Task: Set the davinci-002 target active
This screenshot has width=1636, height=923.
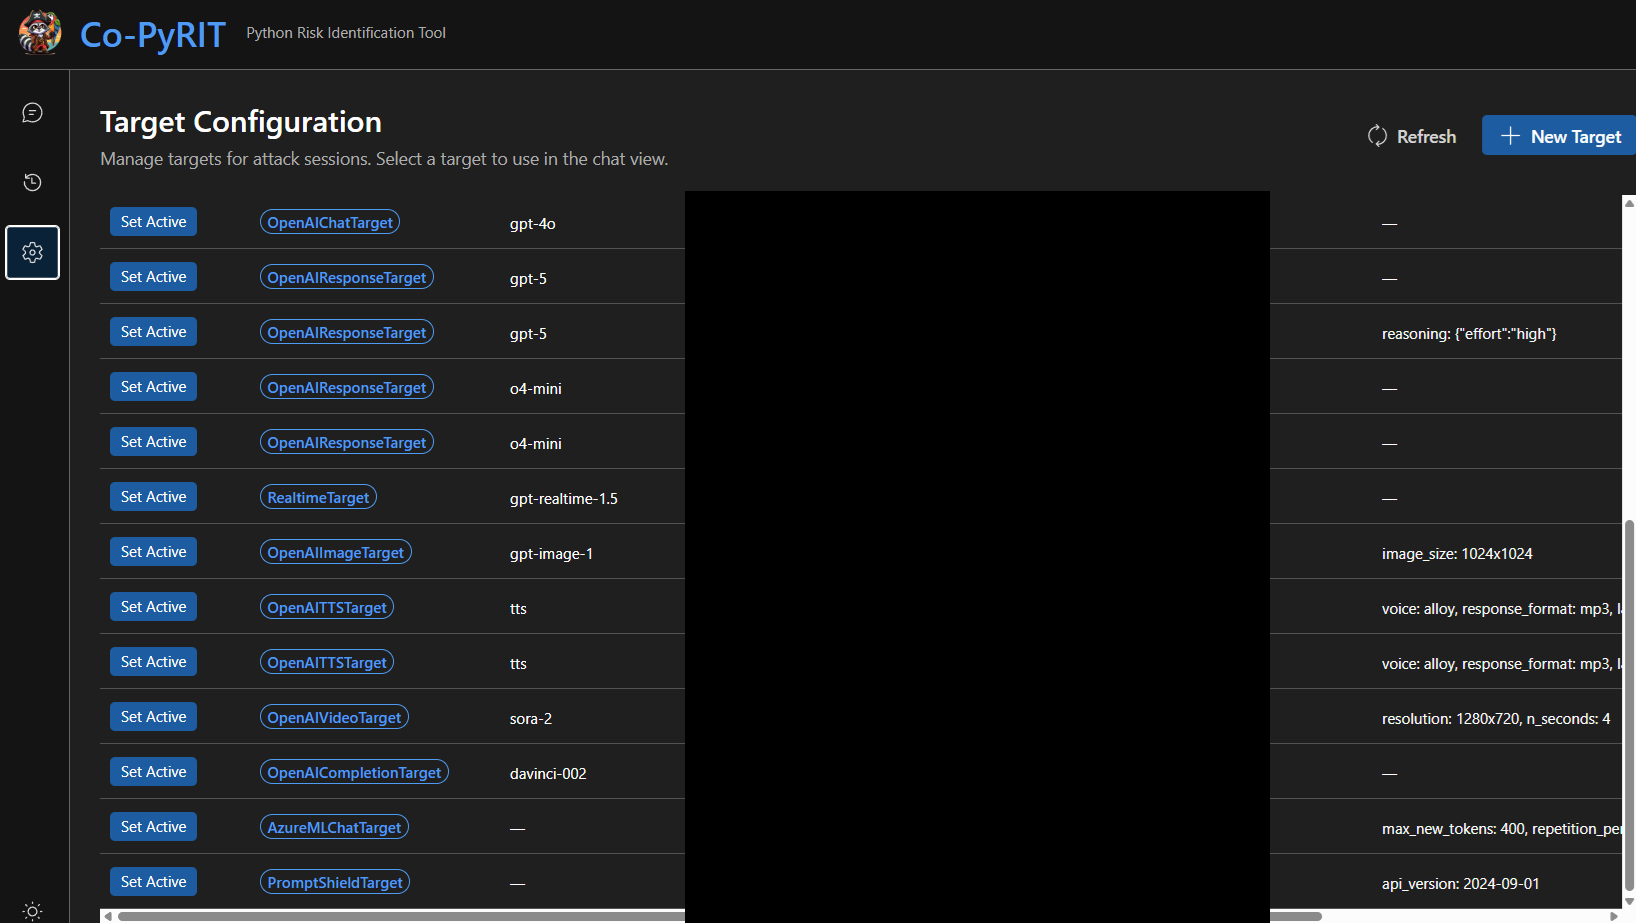Action: [x=153, y=772]
